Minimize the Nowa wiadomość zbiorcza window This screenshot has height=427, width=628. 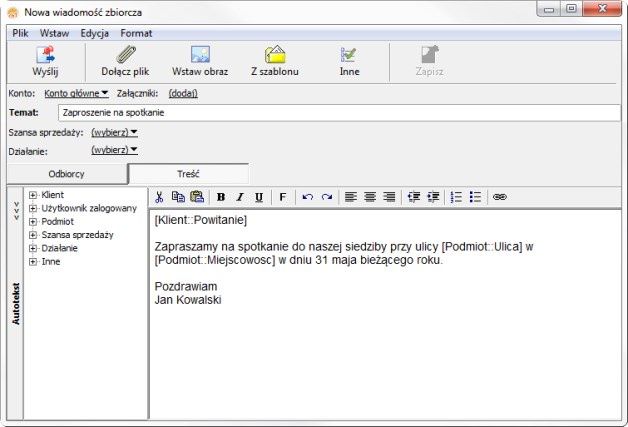[549, 9]
